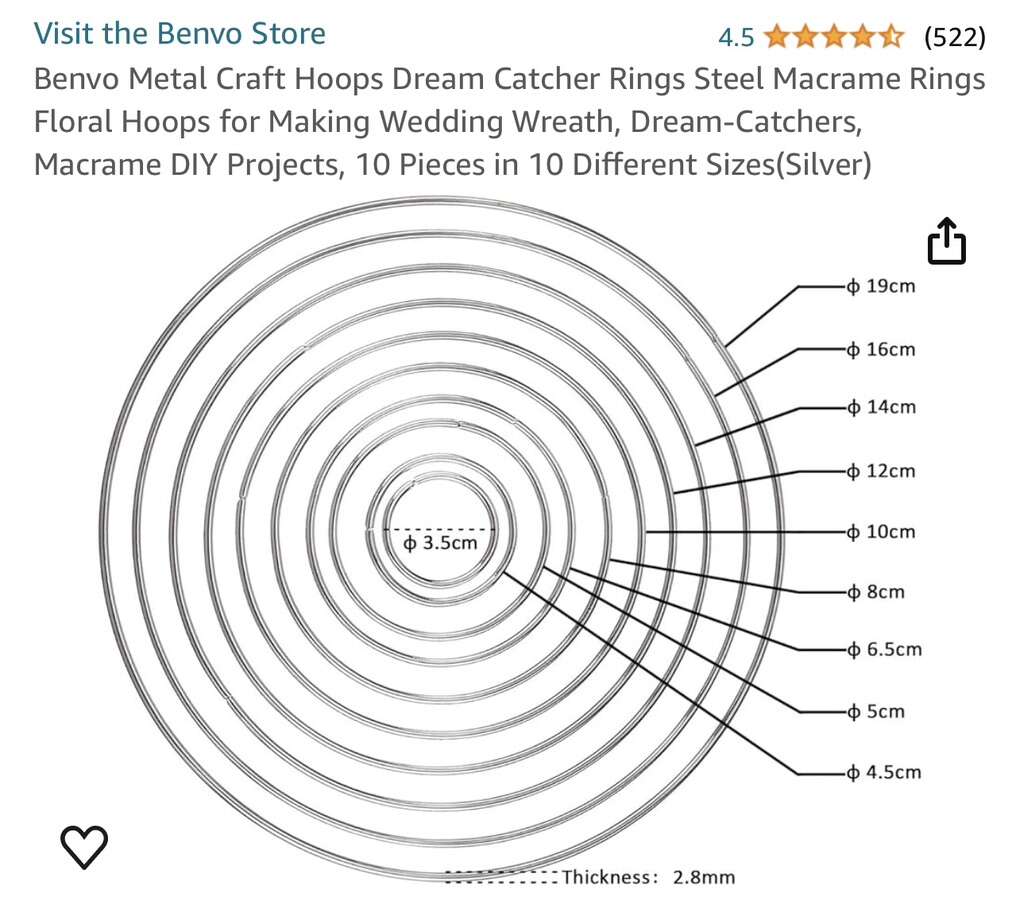Screen dimensions: 1020x902
Task: Tap the ϕ 12cm size label
Action: pyautogui.click(x=881, y=470)
